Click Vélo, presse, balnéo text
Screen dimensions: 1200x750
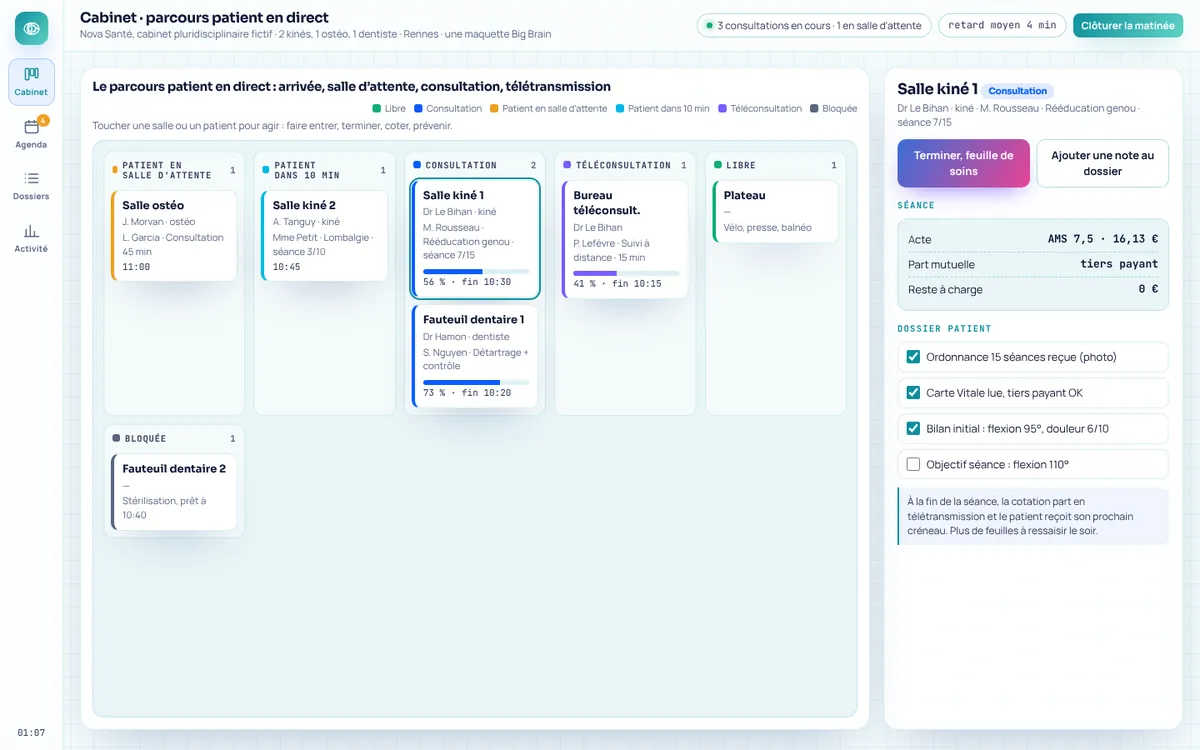[768, 227]
